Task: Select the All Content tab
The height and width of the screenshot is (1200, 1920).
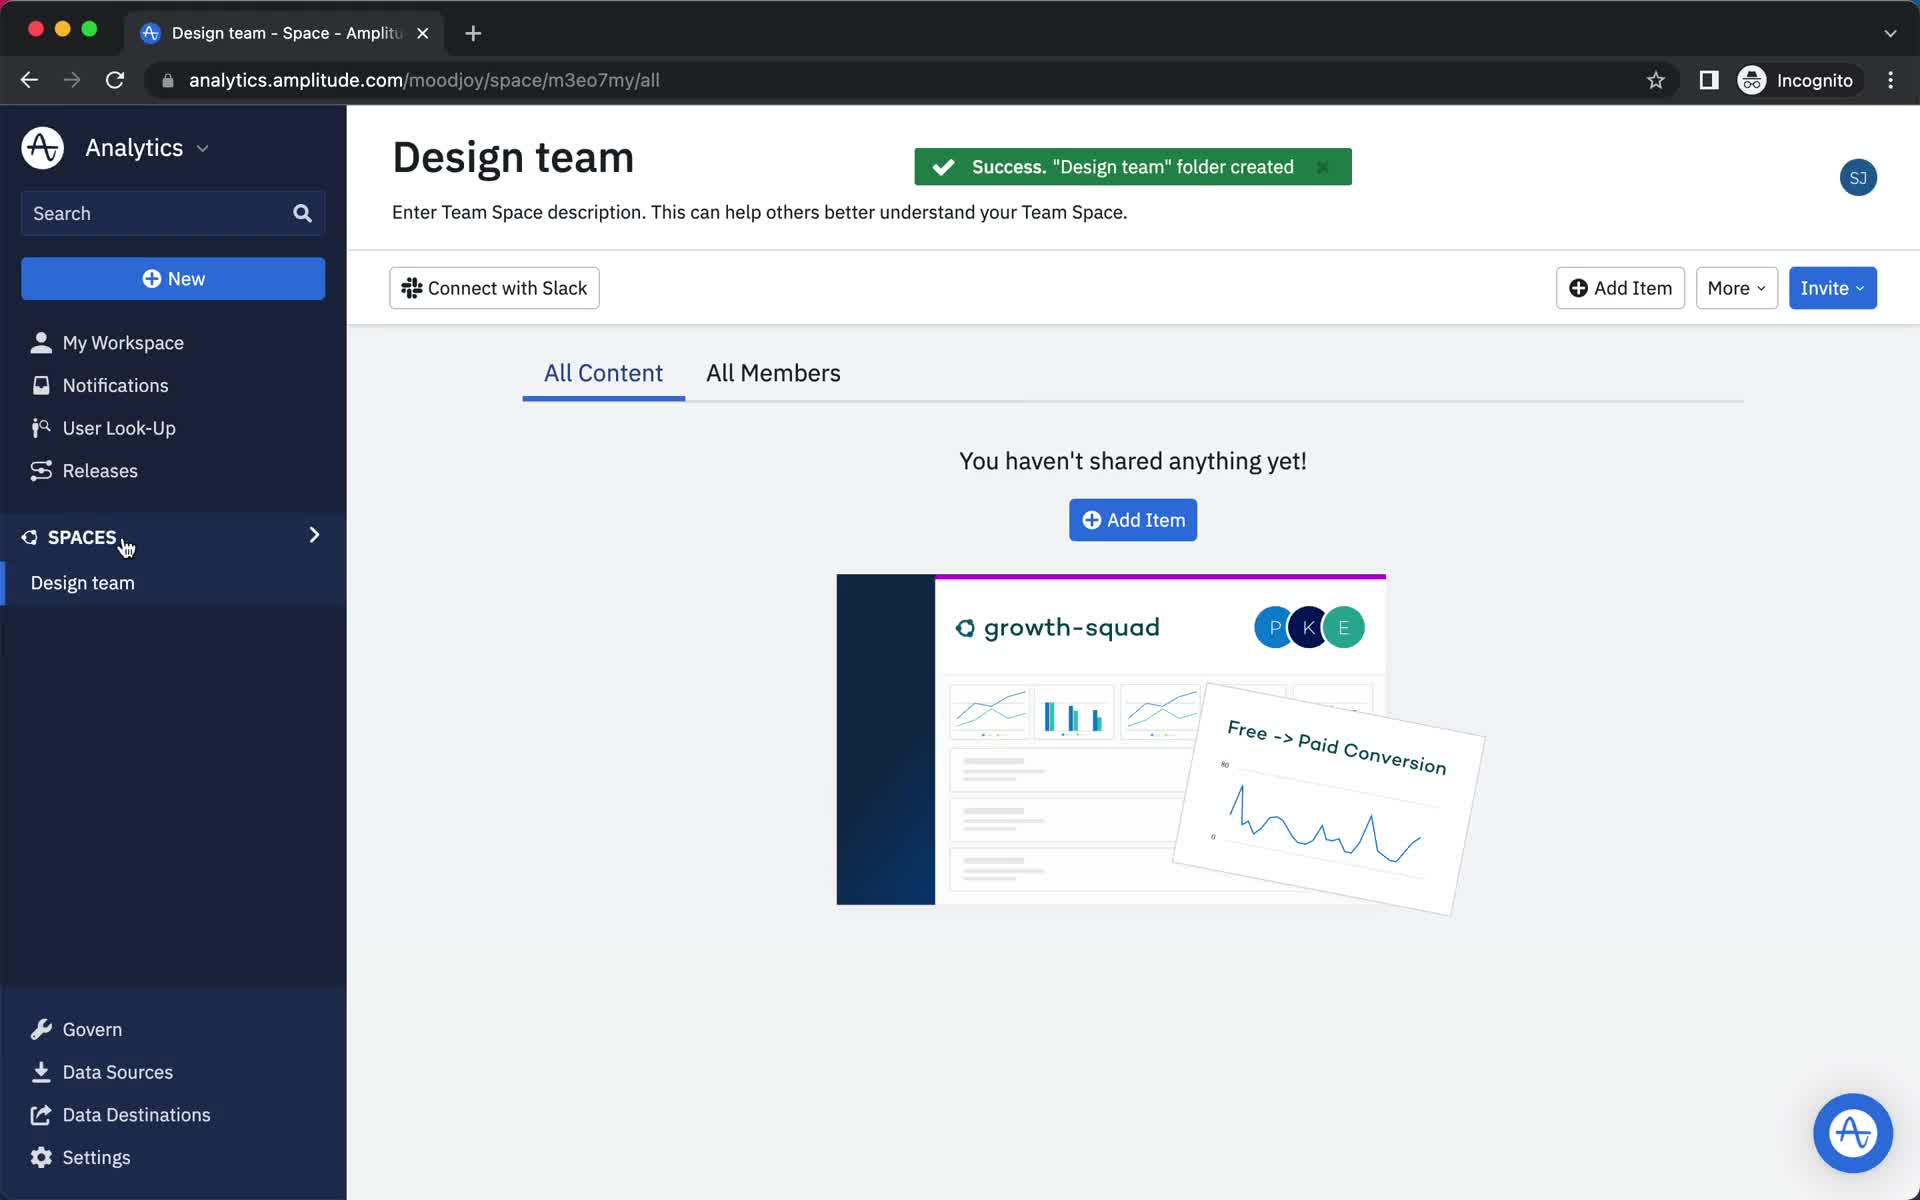Action: point(603,372)
